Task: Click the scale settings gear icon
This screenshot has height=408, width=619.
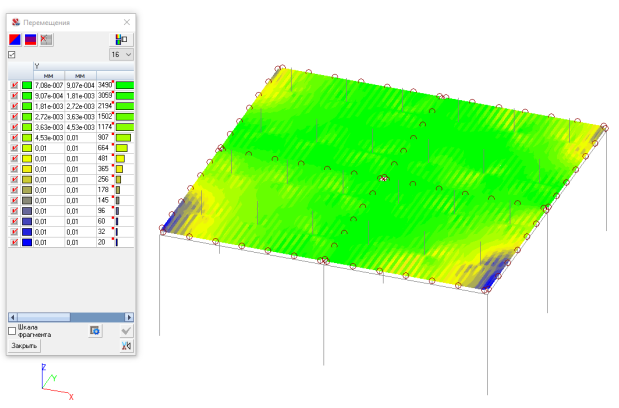Action: point(95,330)
